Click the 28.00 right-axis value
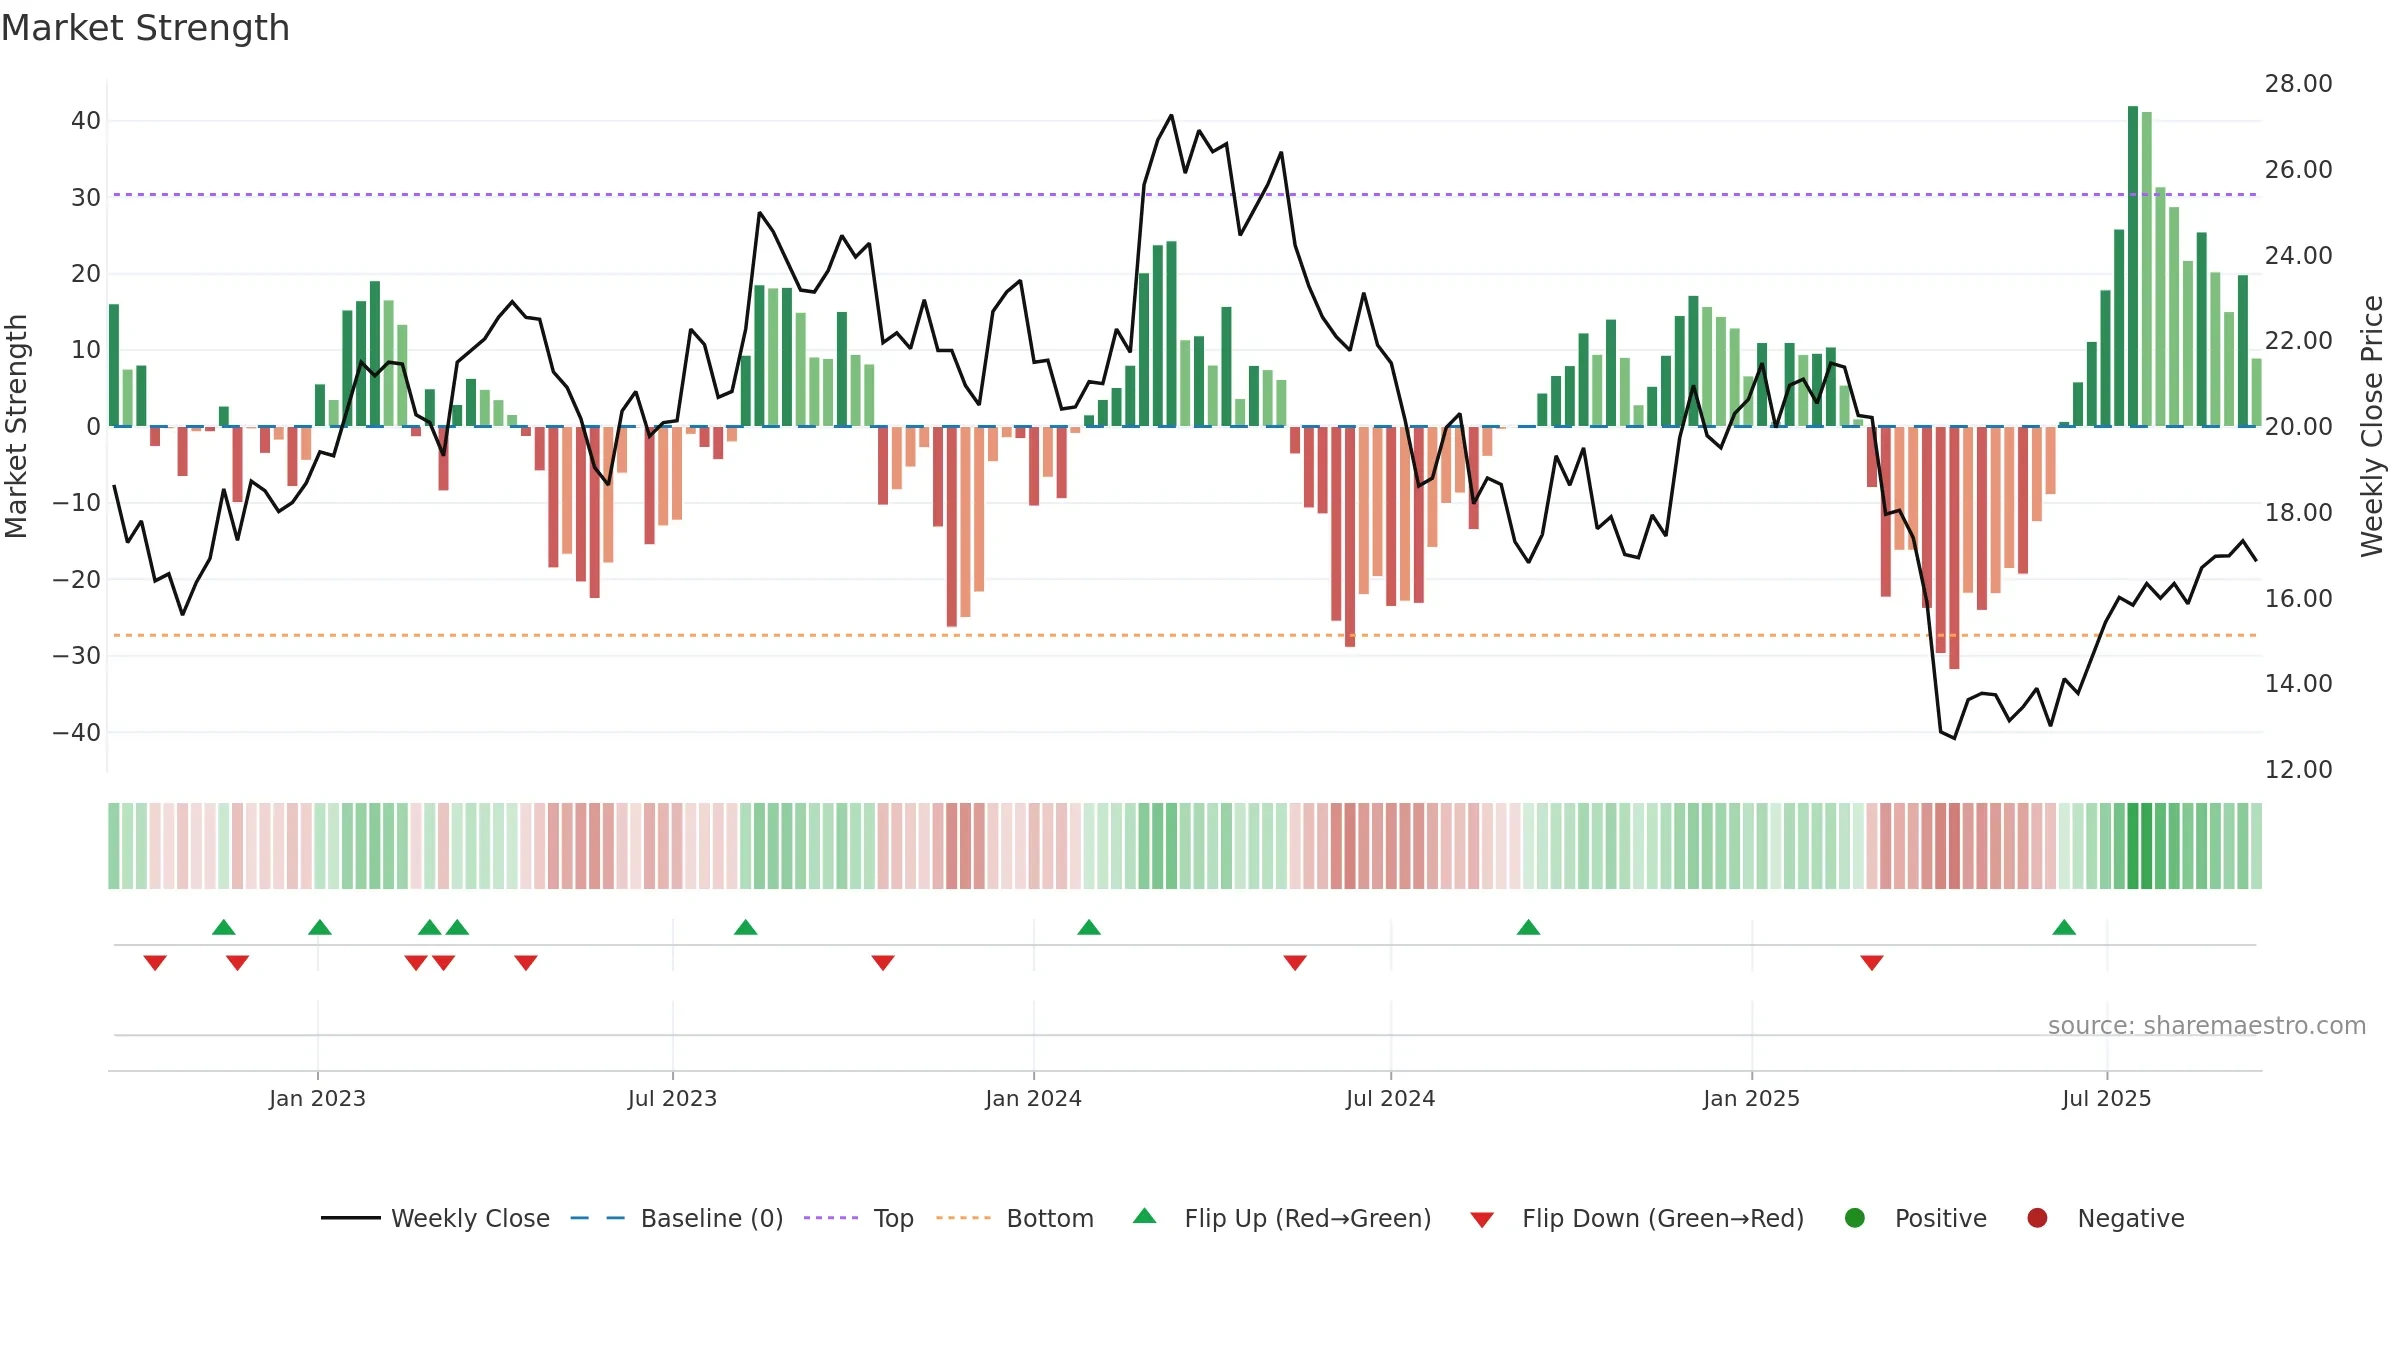The width and height of the screenshot is (2400, 1350). (x=2298, y=84)
